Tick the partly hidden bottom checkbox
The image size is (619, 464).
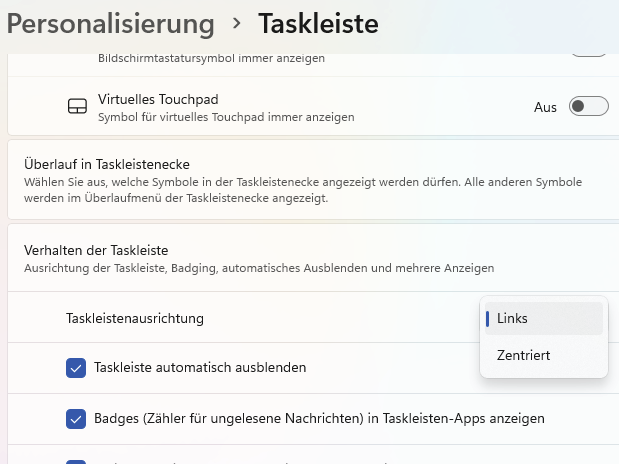point(76,462)
